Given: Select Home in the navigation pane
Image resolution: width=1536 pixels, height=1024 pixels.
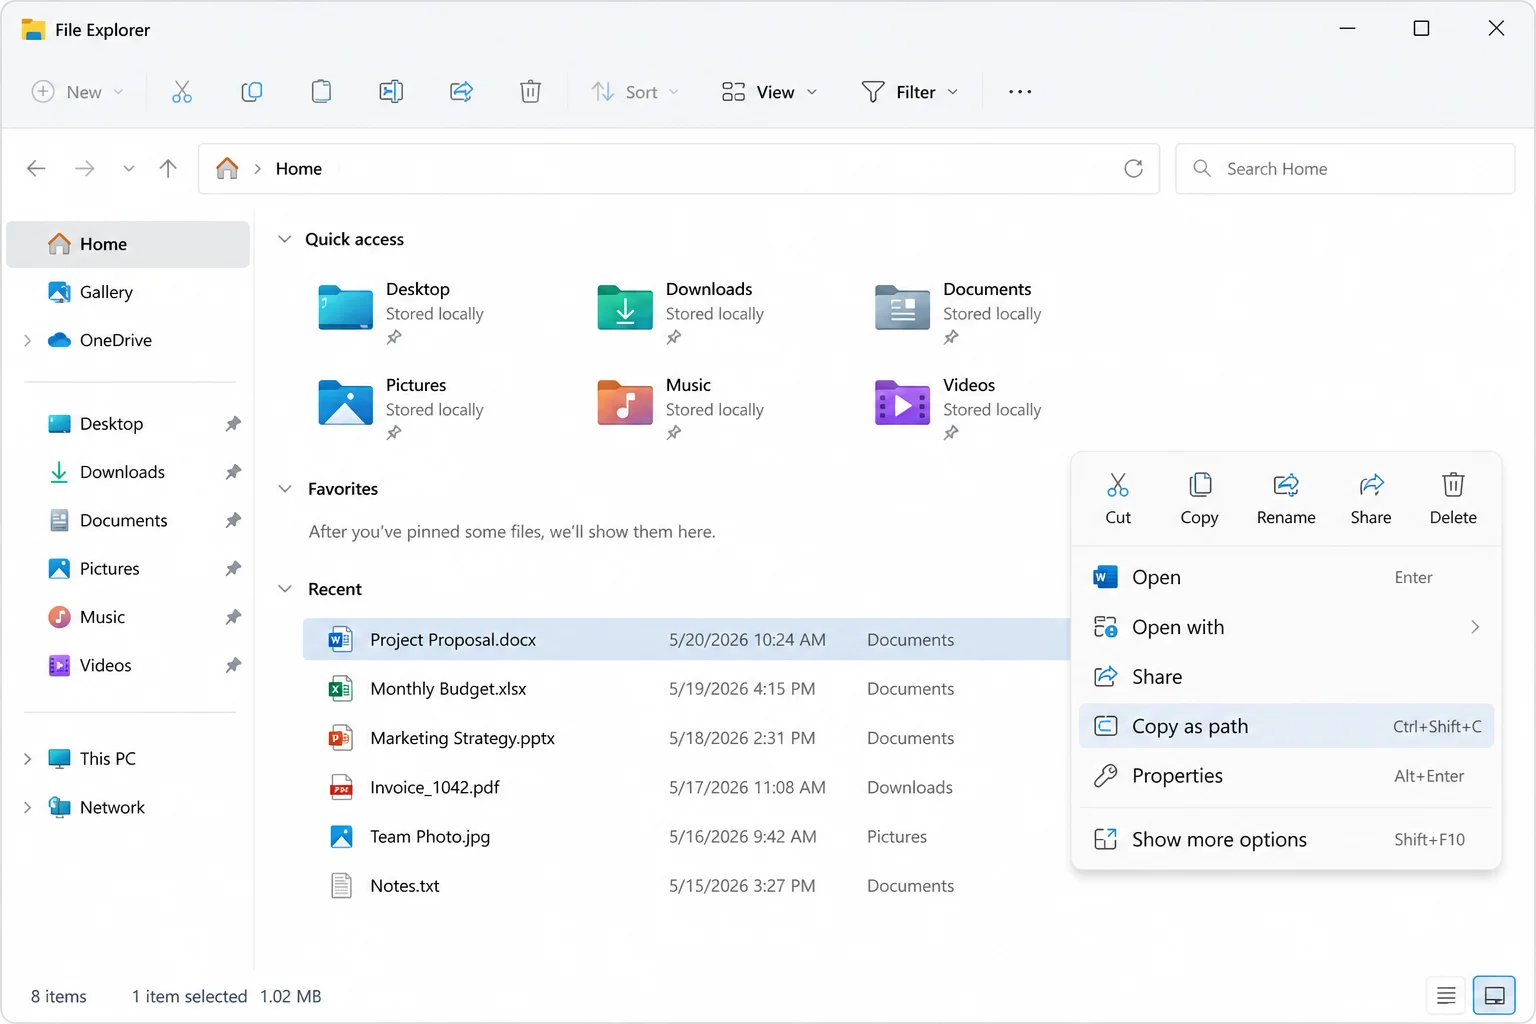Looking at the screenshot, I should (x=128, y=244).
